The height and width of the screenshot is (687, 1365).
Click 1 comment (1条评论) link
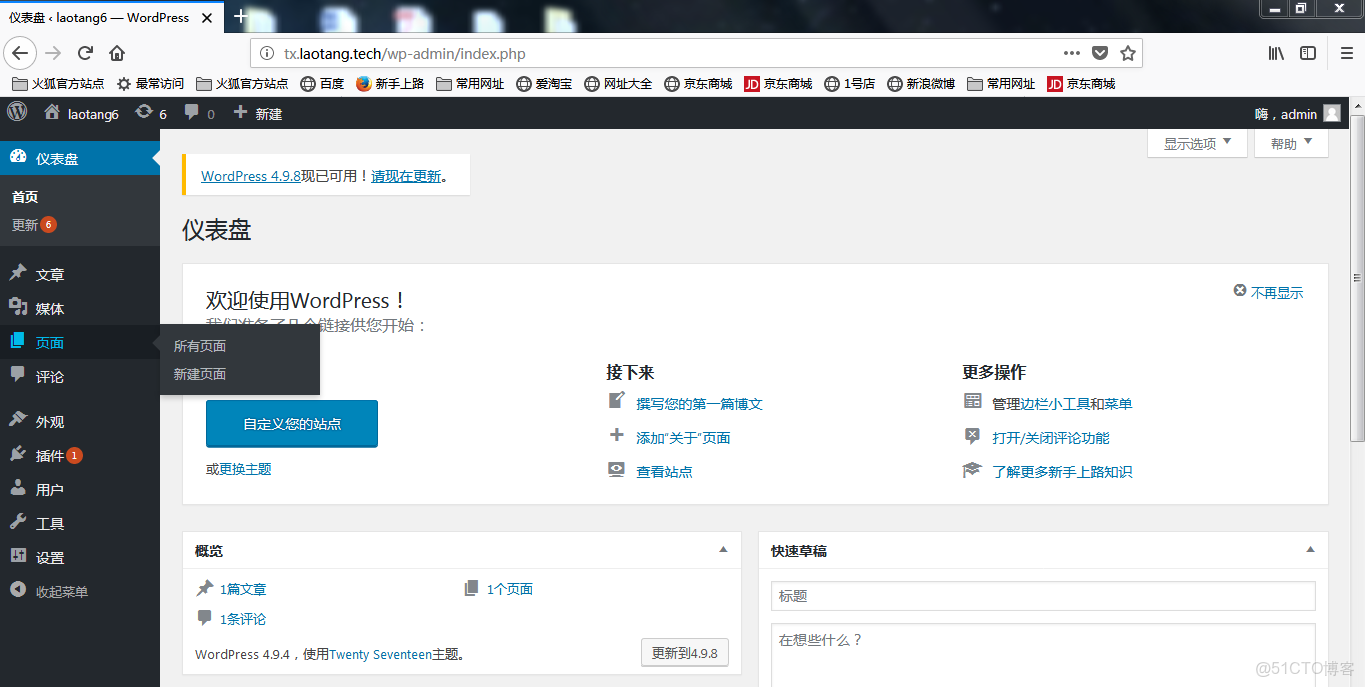(x=243, y=619)
